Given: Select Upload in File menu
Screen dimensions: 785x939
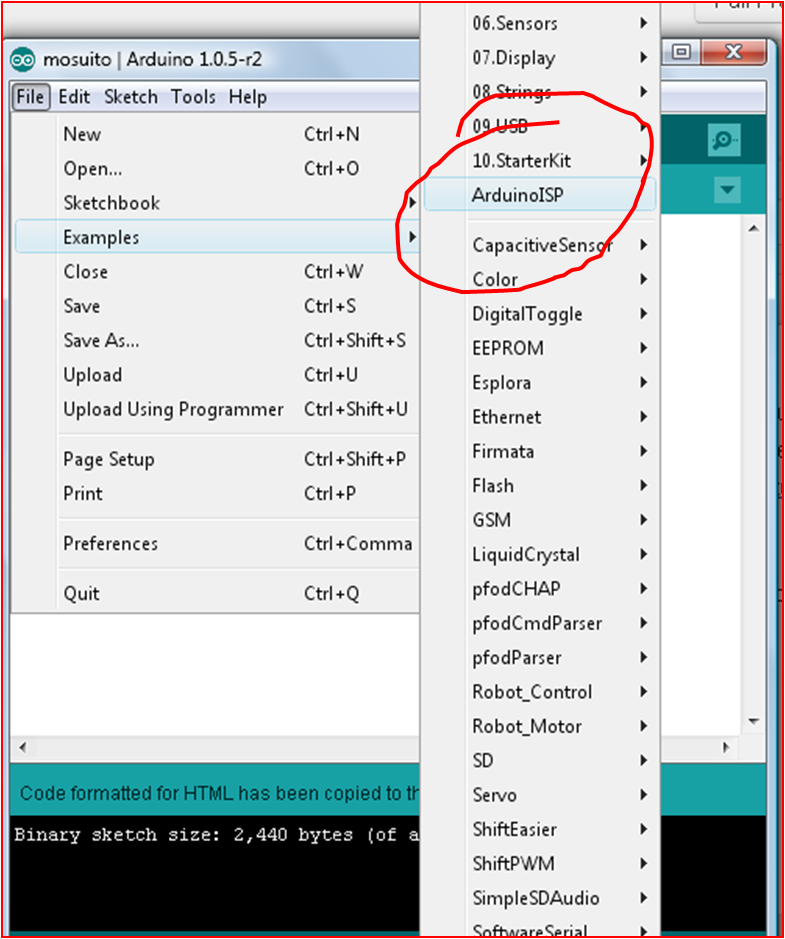Looking at the screenshot, I should pyautogui.click(x=217, y=375).
